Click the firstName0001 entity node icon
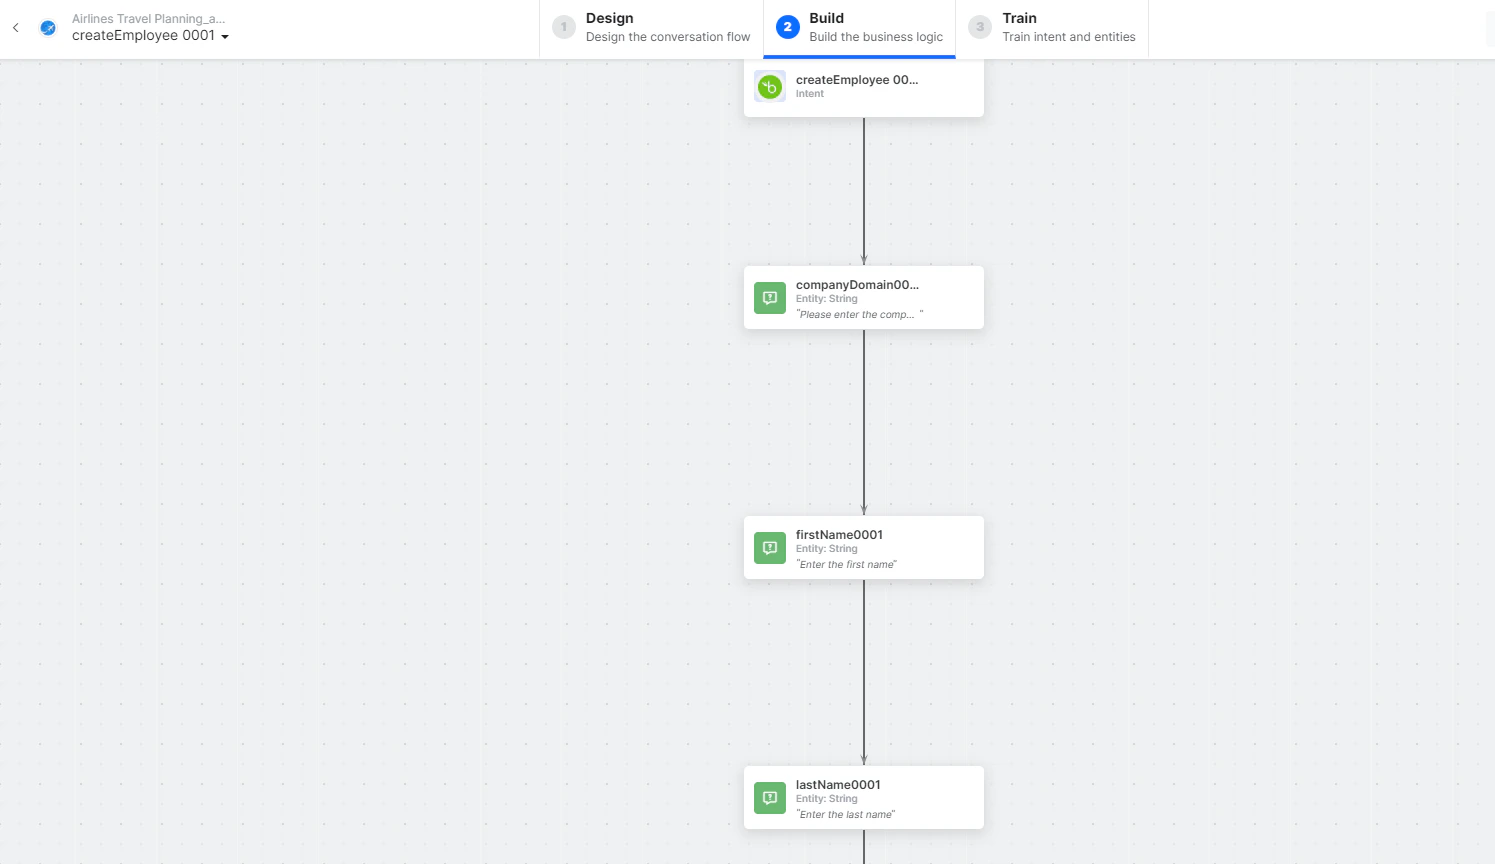1495x864 pixels. pos(769,547)
